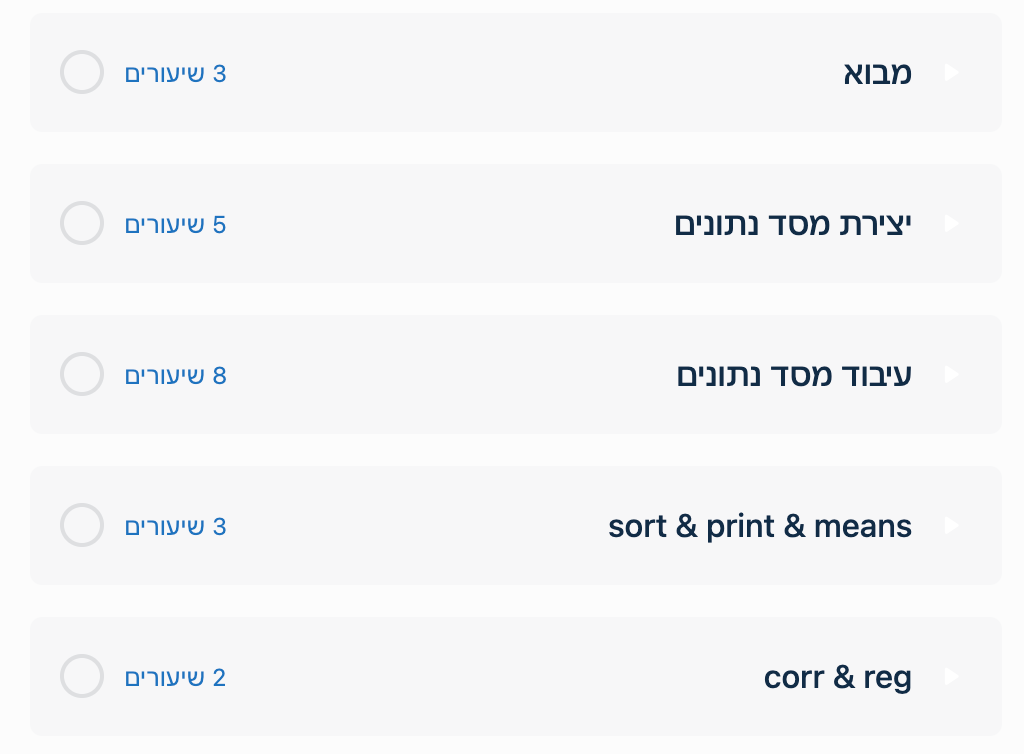This screenshot has width=1024, height=754.
Task: Open the מבוא section title
Action: [x=876, y=73]
